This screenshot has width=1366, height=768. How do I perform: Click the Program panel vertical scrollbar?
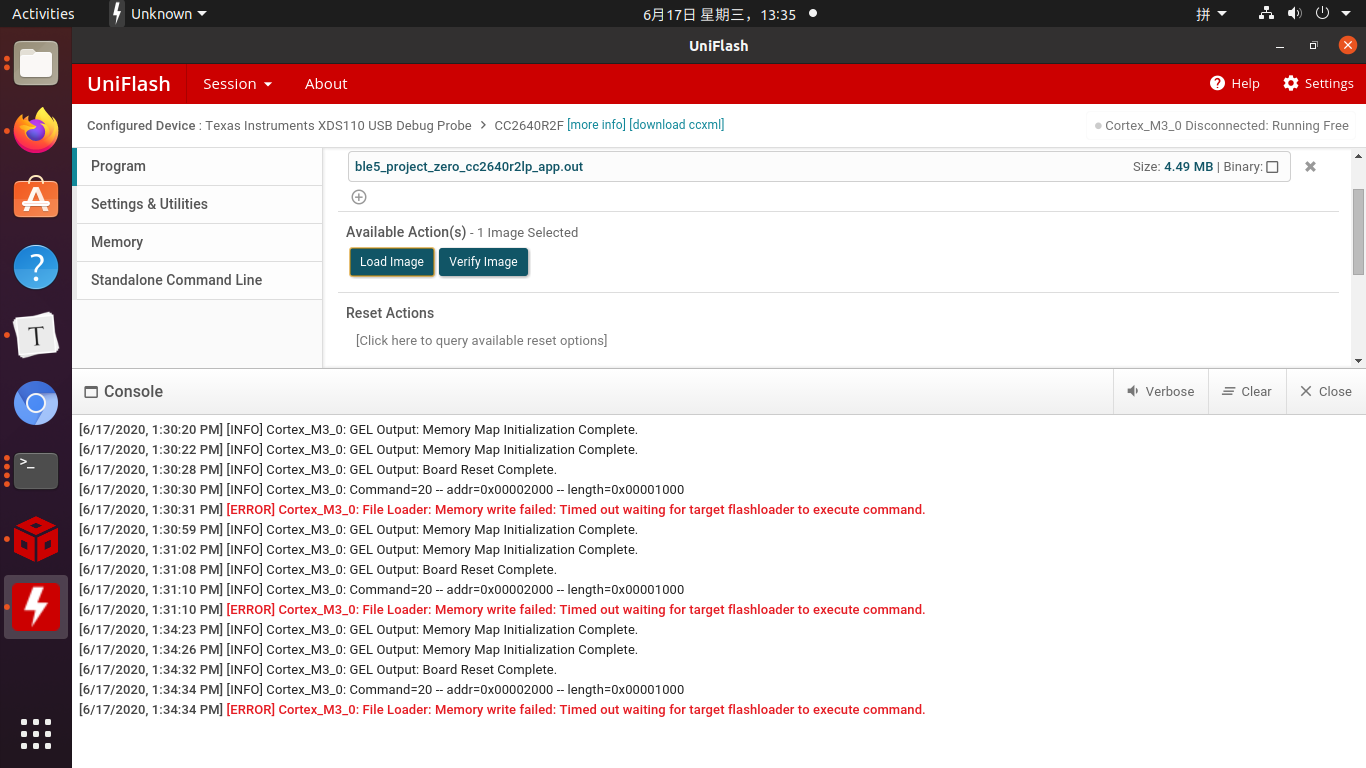point(1358,231)
